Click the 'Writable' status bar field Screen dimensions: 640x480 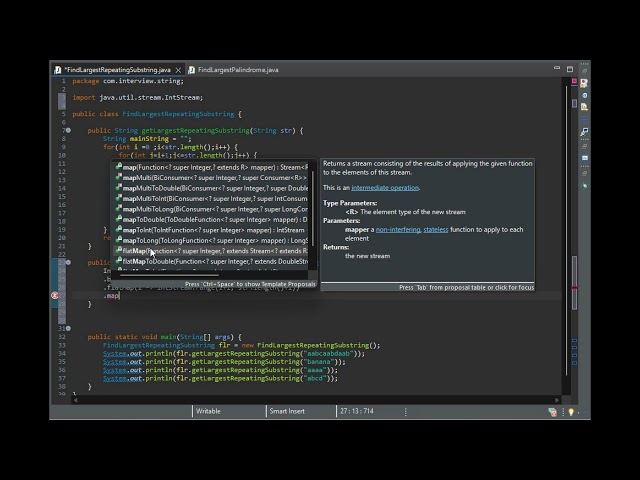pyautogui.click(x=208, y=411)
